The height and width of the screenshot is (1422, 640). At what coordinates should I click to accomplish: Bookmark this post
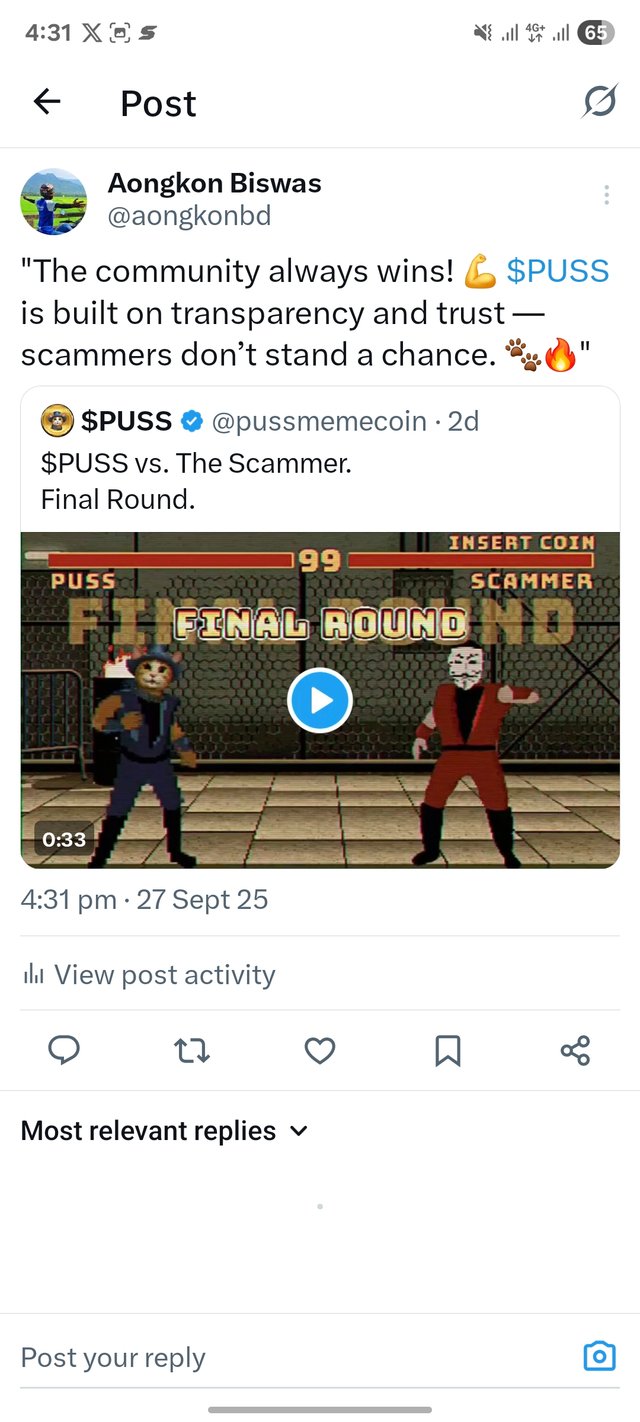tap(447, 1050)
